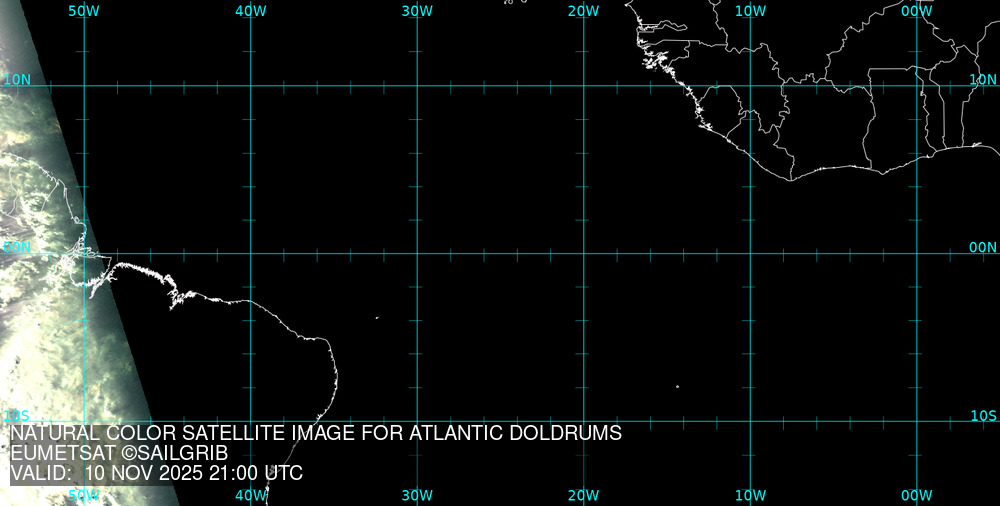Click the 10W longitude label at top edge
The height and width of the screenshot is (506, 1000).
click(750, 11)
